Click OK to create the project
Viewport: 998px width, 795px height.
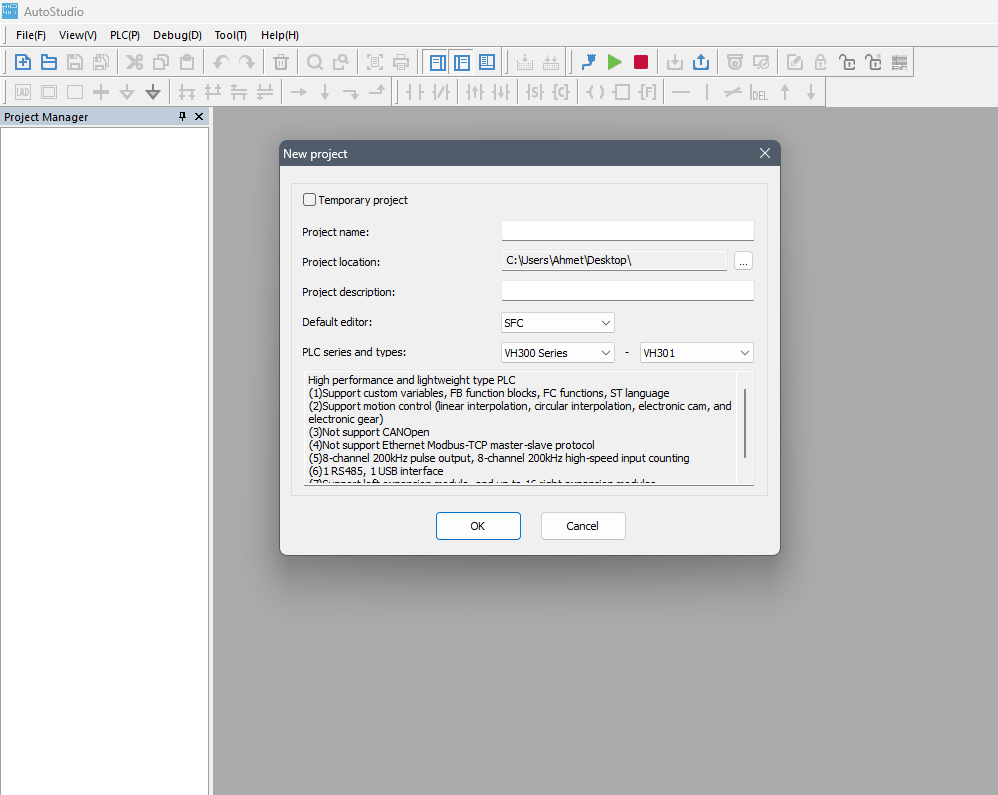coord(478,526)
